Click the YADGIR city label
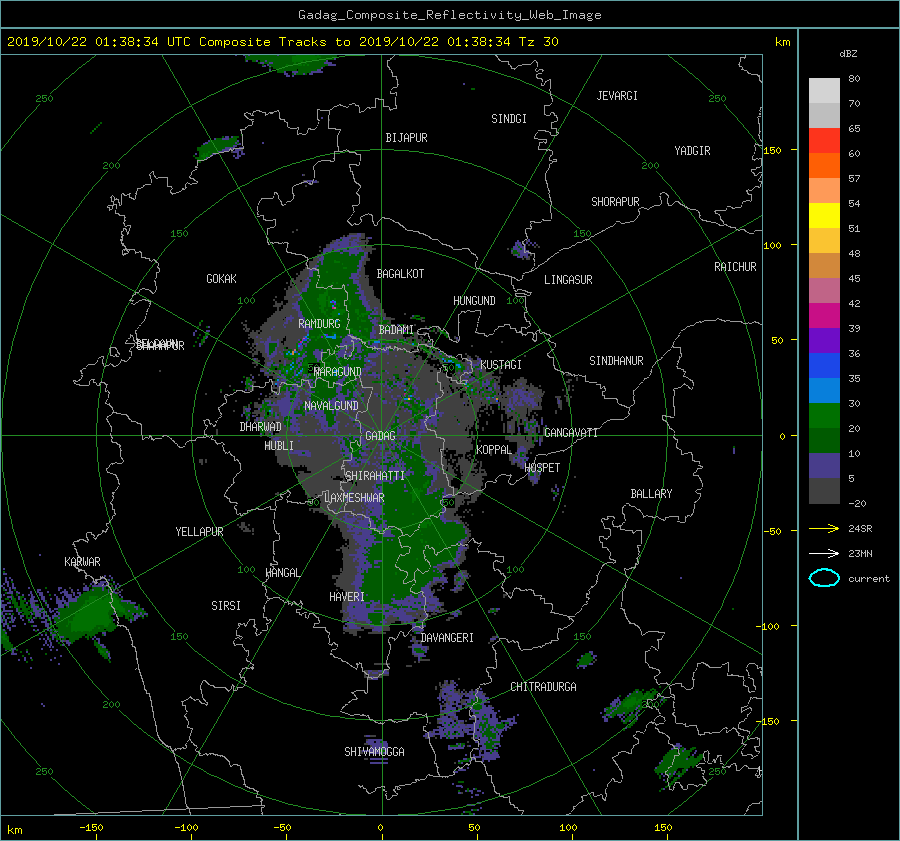 pyautogui.click(x=692, y=151)
